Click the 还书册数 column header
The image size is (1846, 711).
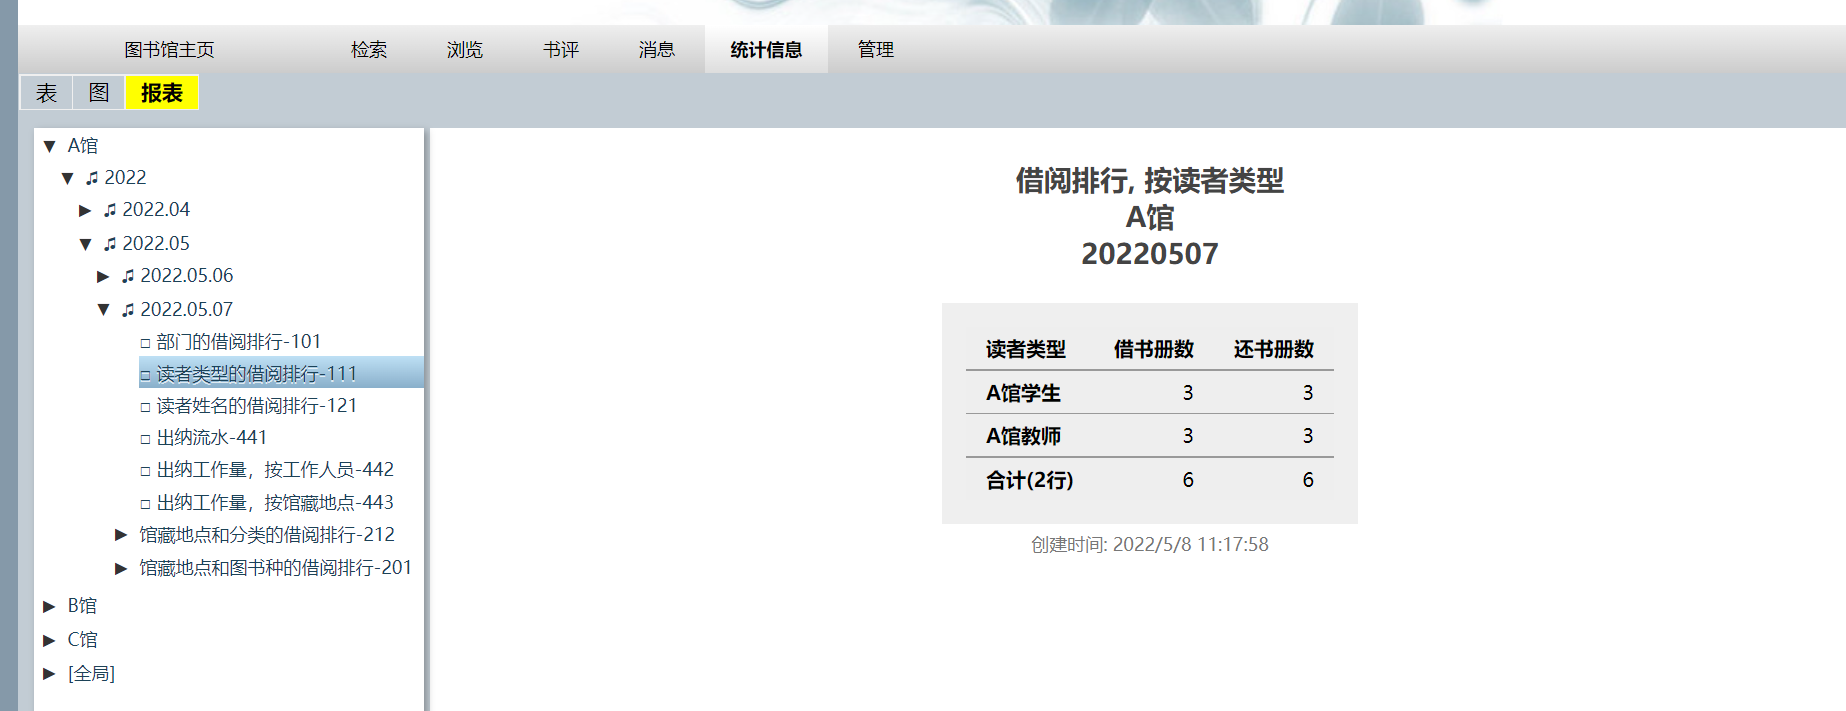pyautogui.click(x=1274, y=349)
